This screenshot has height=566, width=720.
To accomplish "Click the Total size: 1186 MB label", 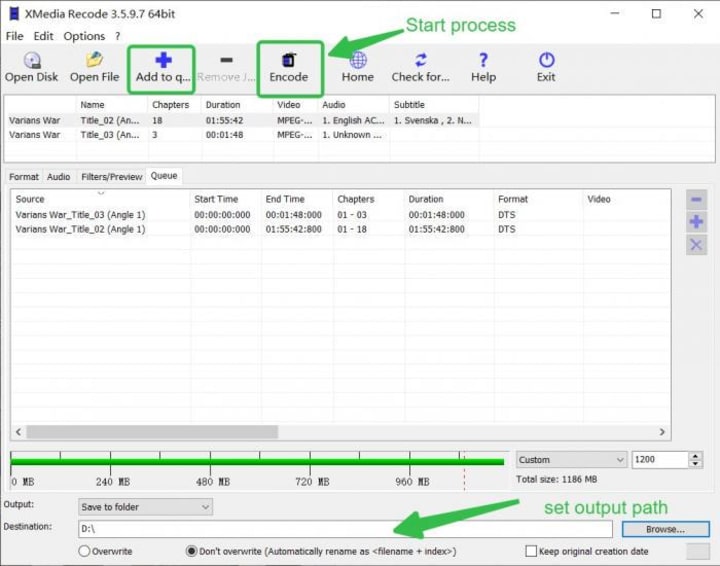I will [x=557, y=479].
